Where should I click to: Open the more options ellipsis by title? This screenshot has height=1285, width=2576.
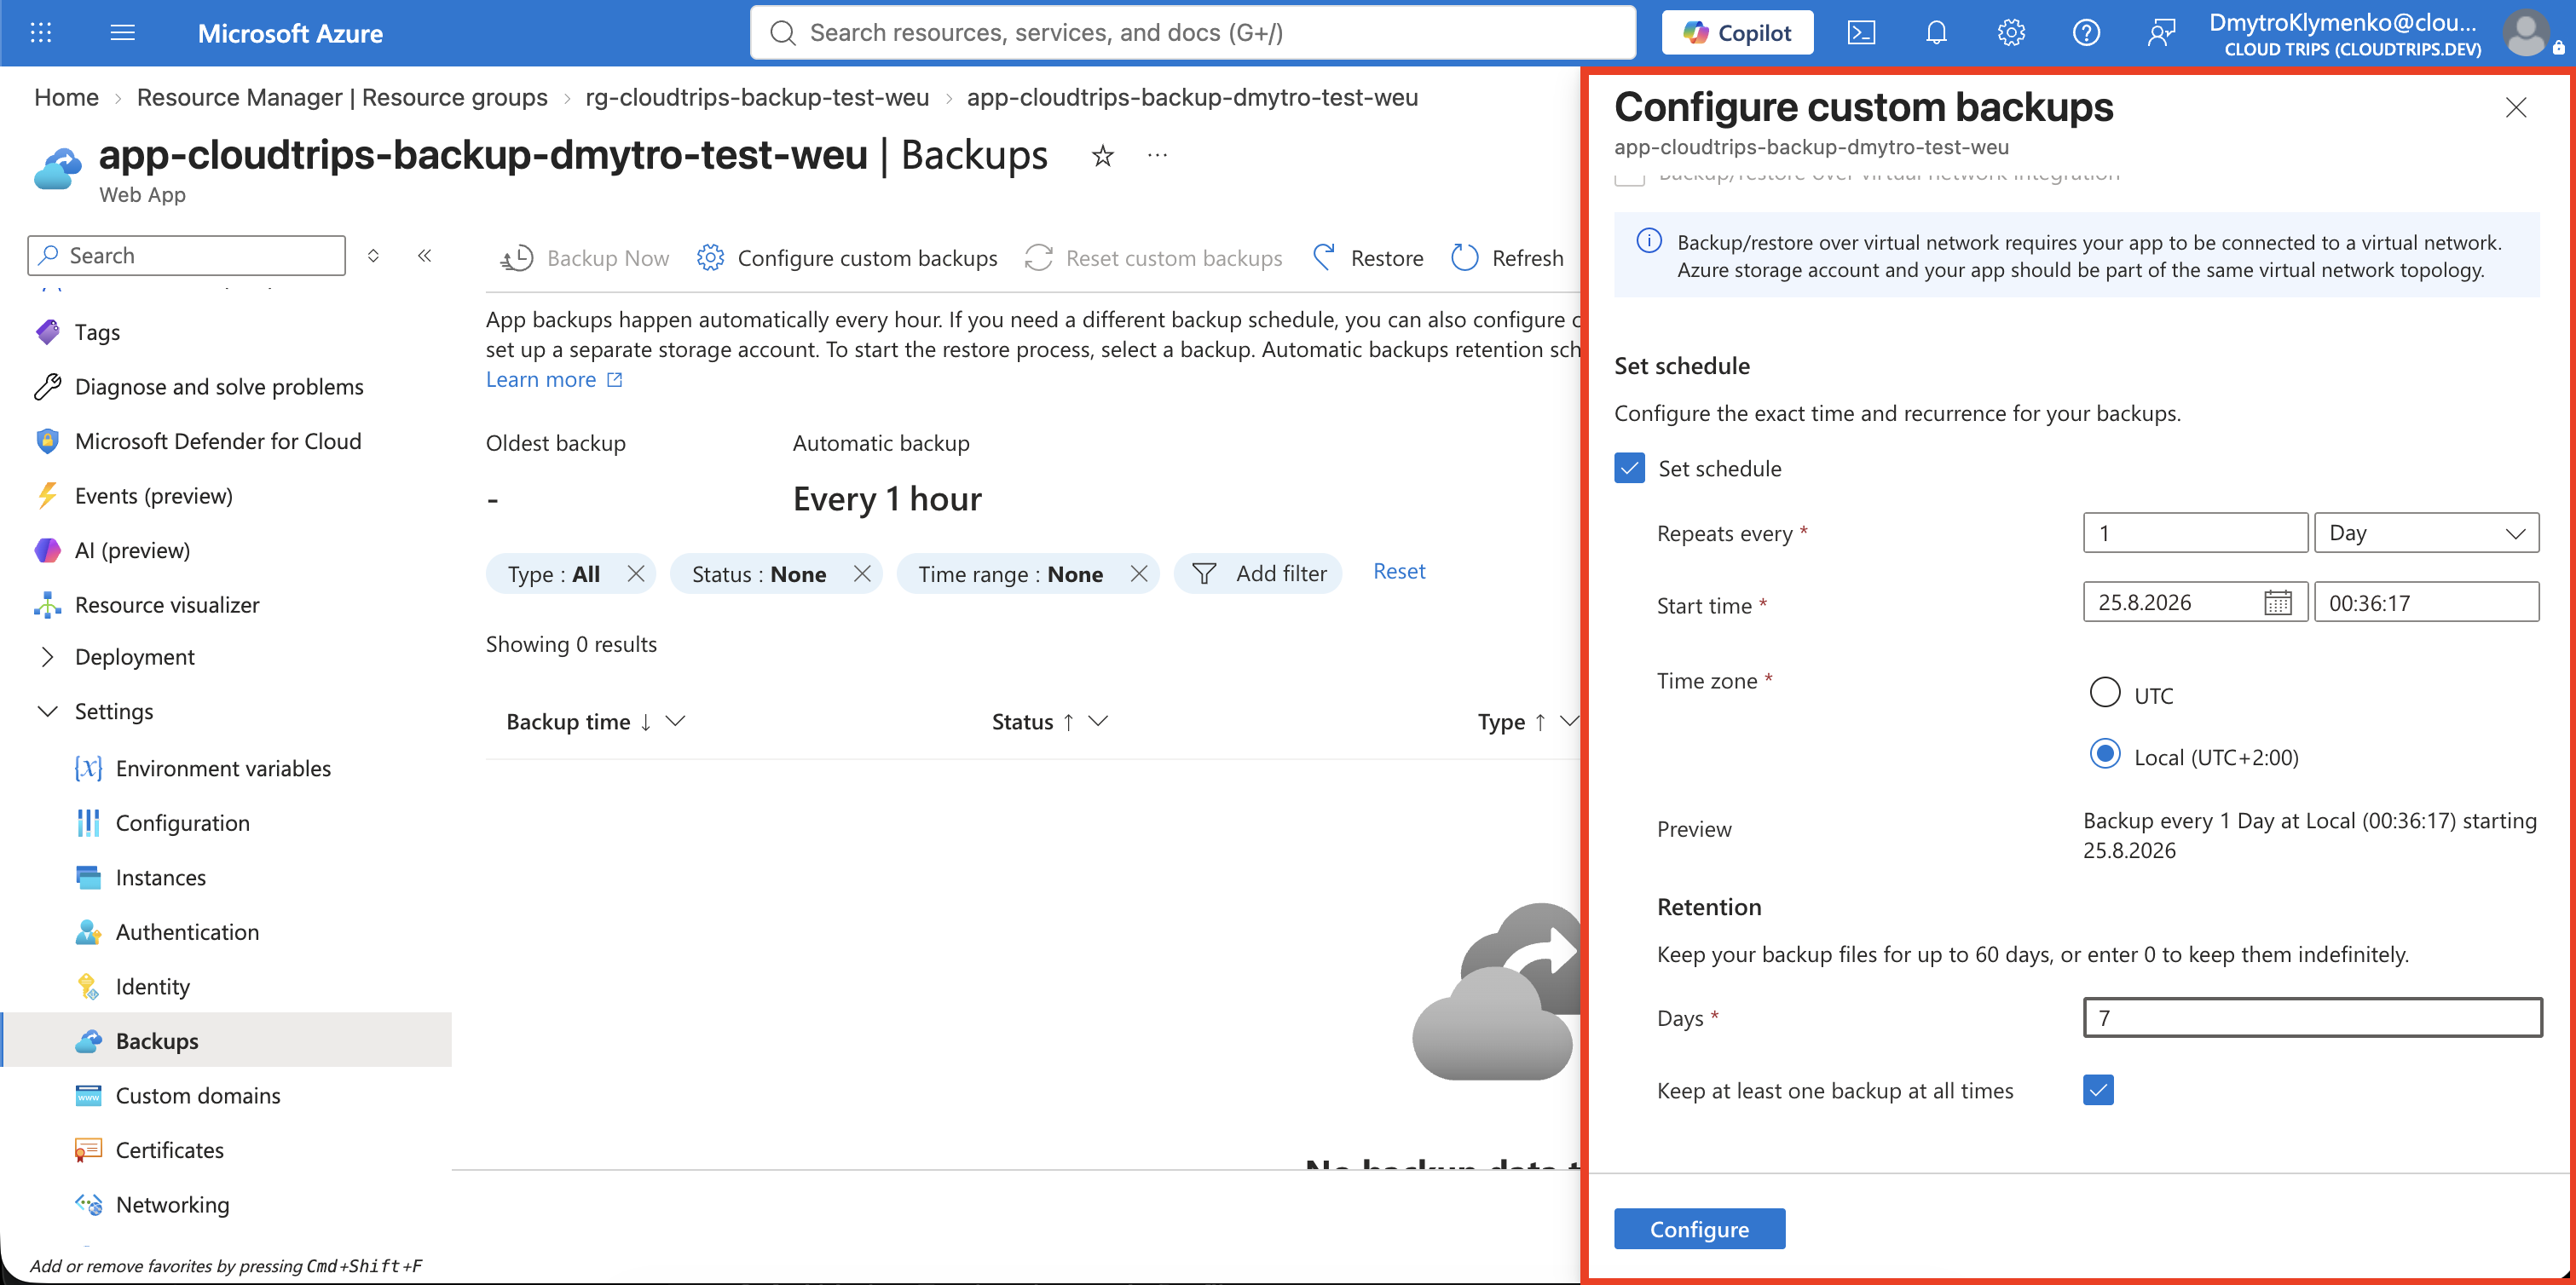(x=1157, y=156)
